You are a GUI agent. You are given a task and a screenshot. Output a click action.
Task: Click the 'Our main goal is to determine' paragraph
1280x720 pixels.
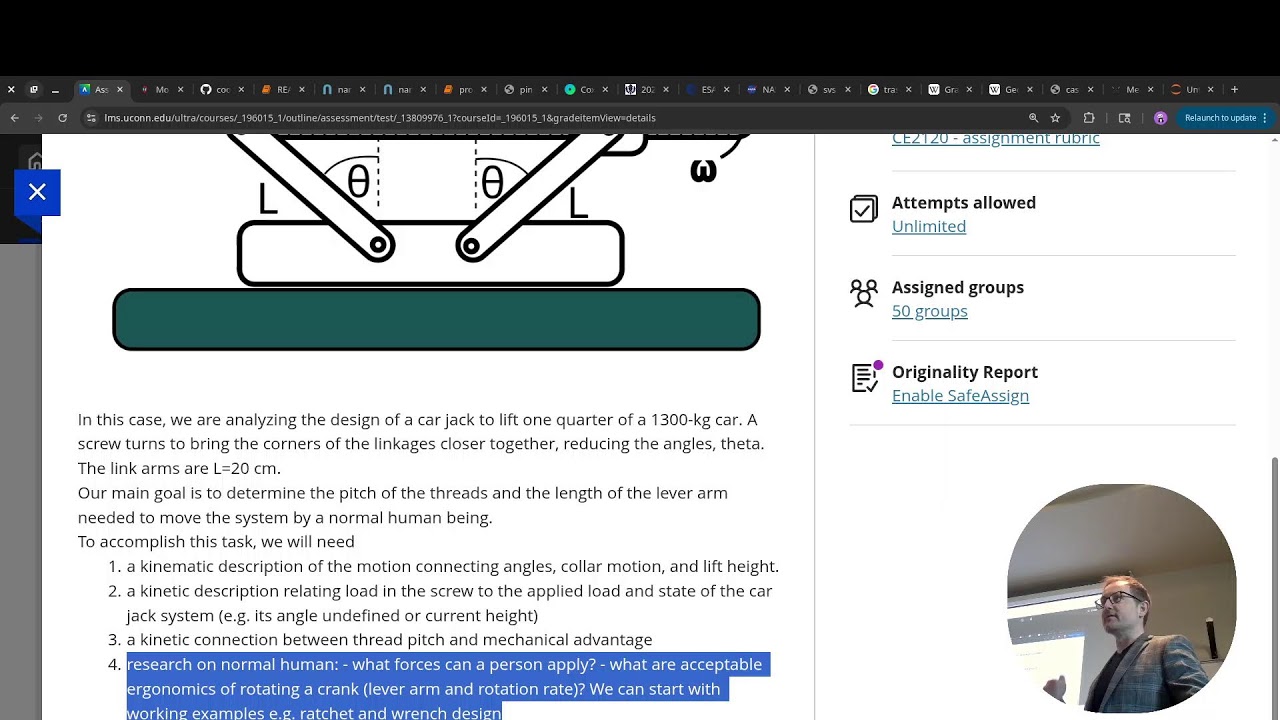pyautogui.click(x=403, y=505)
